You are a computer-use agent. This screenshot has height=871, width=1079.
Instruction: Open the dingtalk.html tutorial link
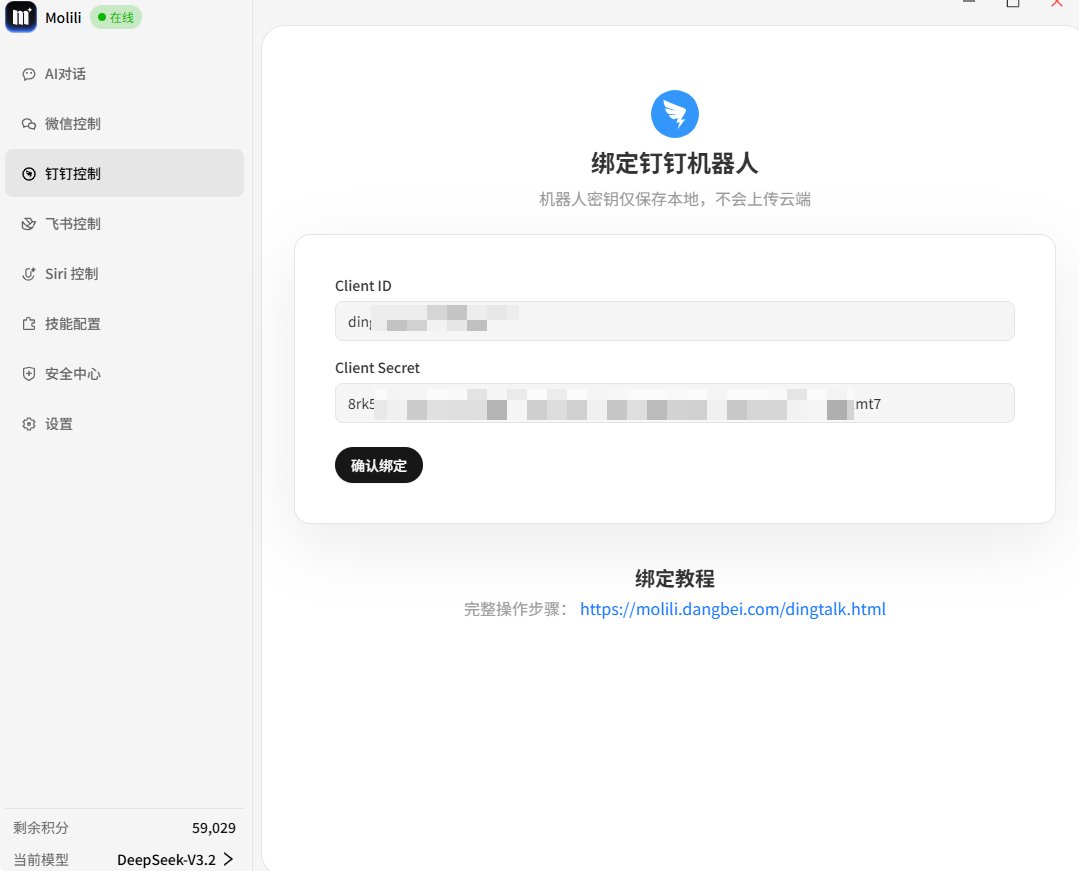coord(732,608)
